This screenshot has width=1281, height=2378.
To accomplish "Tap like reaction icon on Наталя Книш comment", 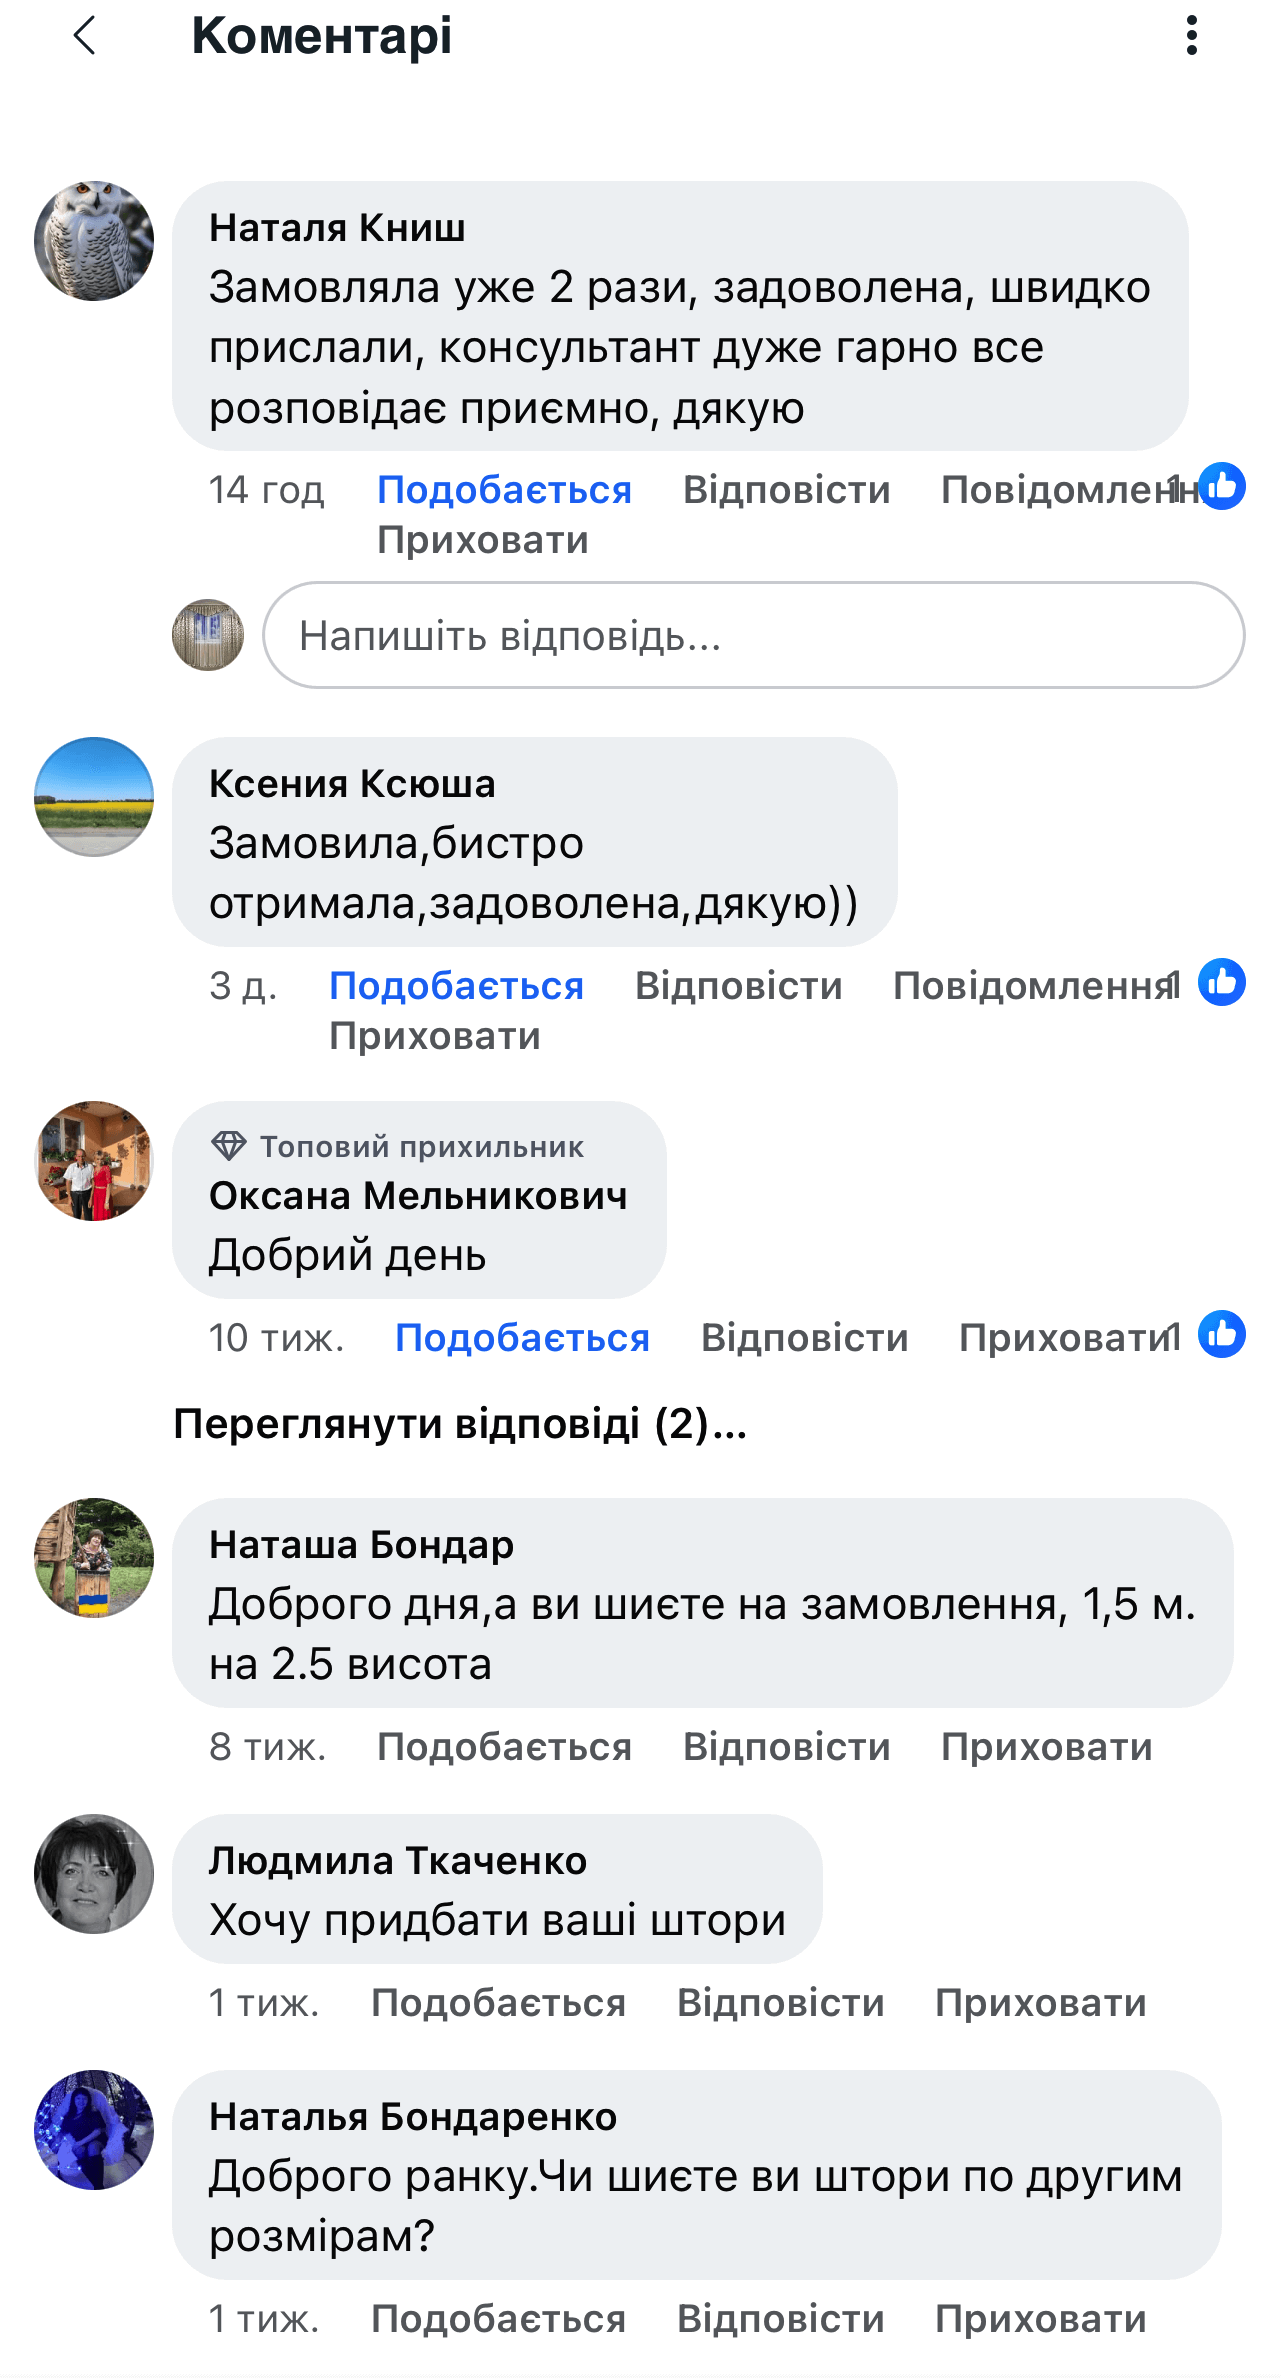I will coord(1221,487).
